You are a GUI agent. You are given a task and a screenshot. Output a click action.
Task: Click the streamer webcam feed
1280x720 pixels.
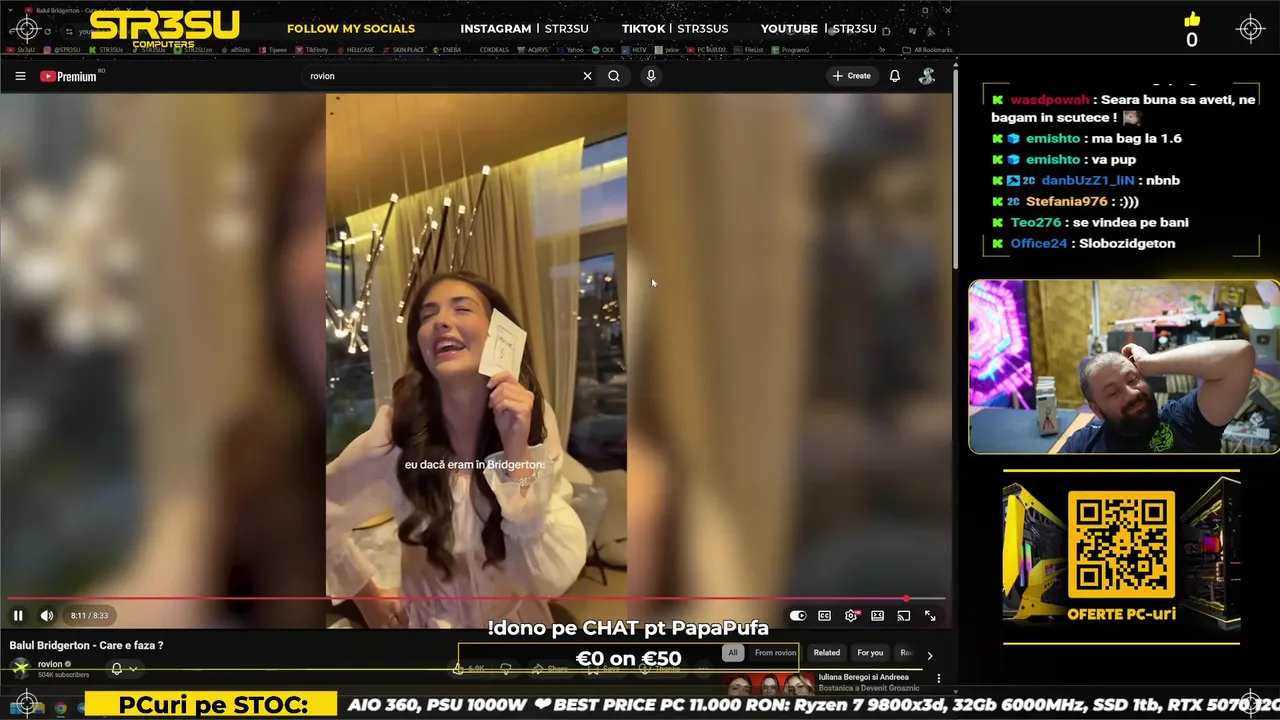(1123, 366)
